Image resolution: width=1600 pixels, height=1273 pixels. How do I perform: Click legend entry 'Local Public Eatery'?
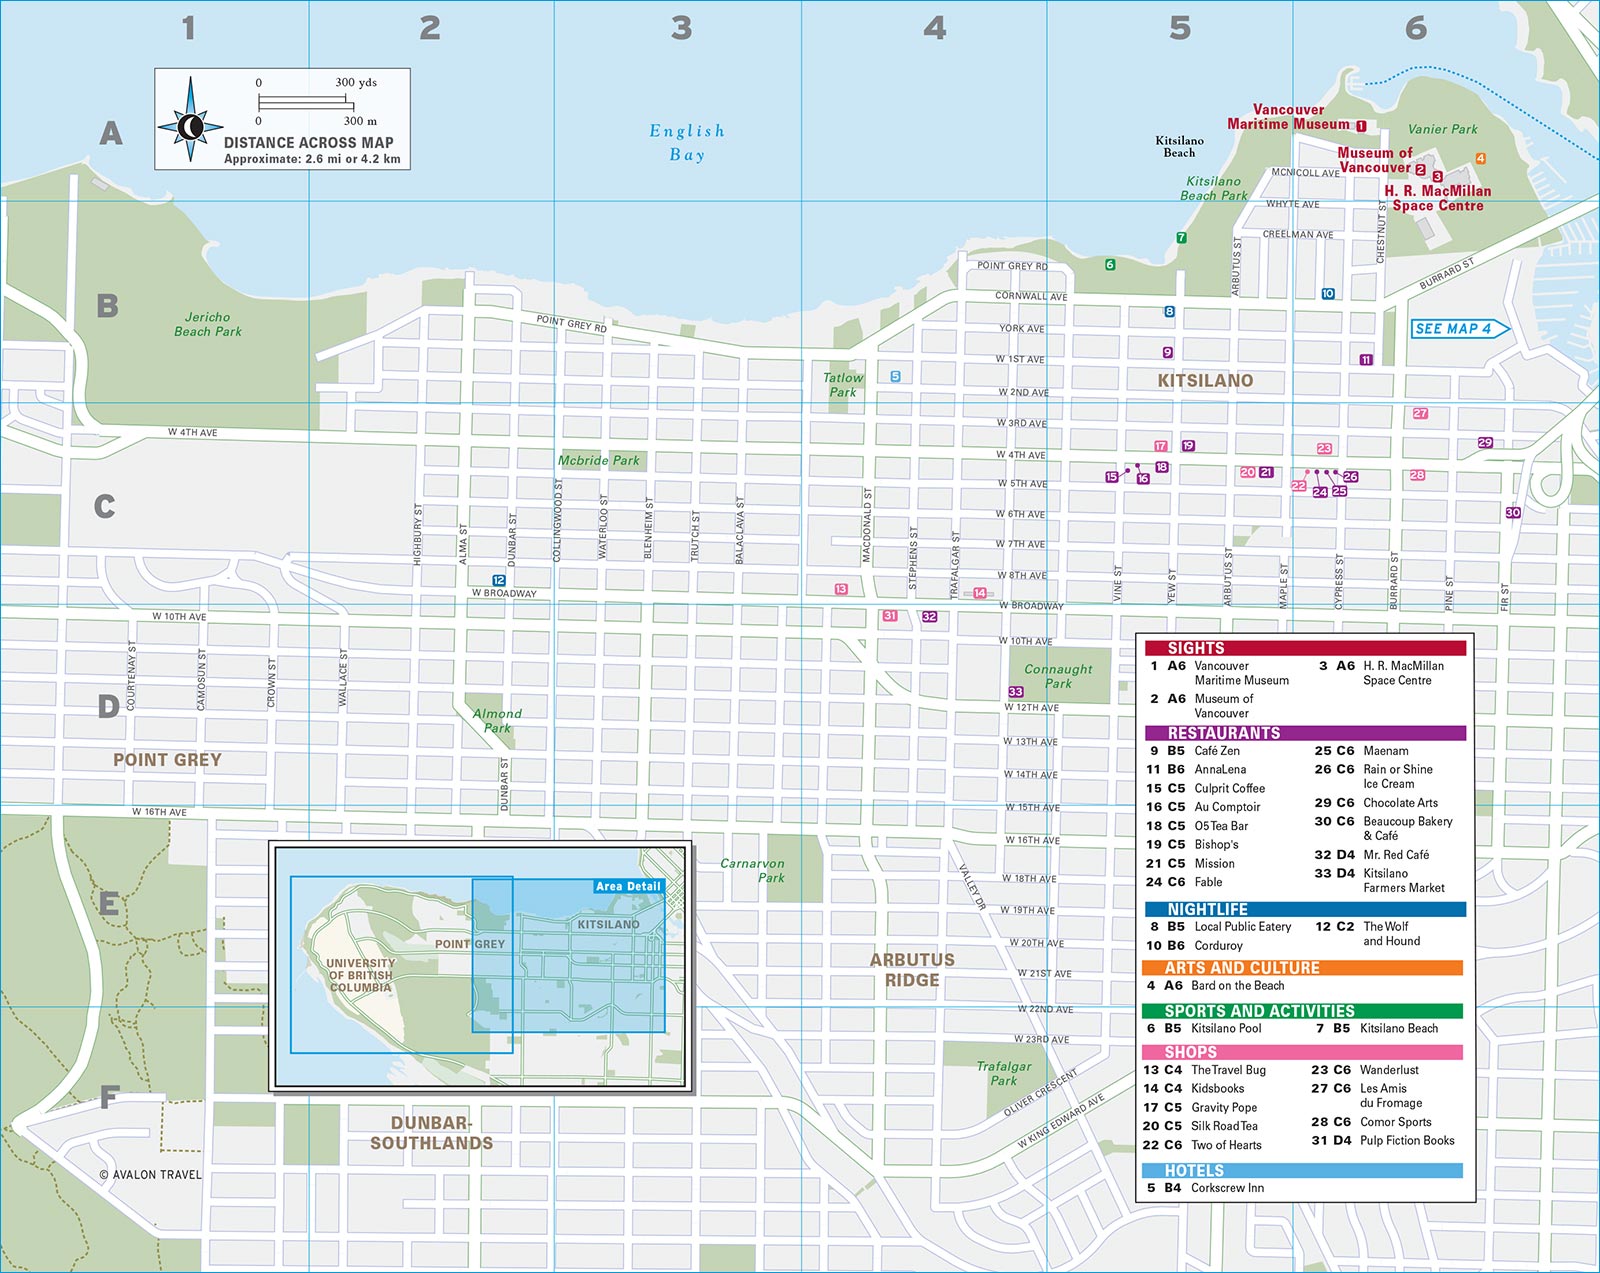[1242, 927]
